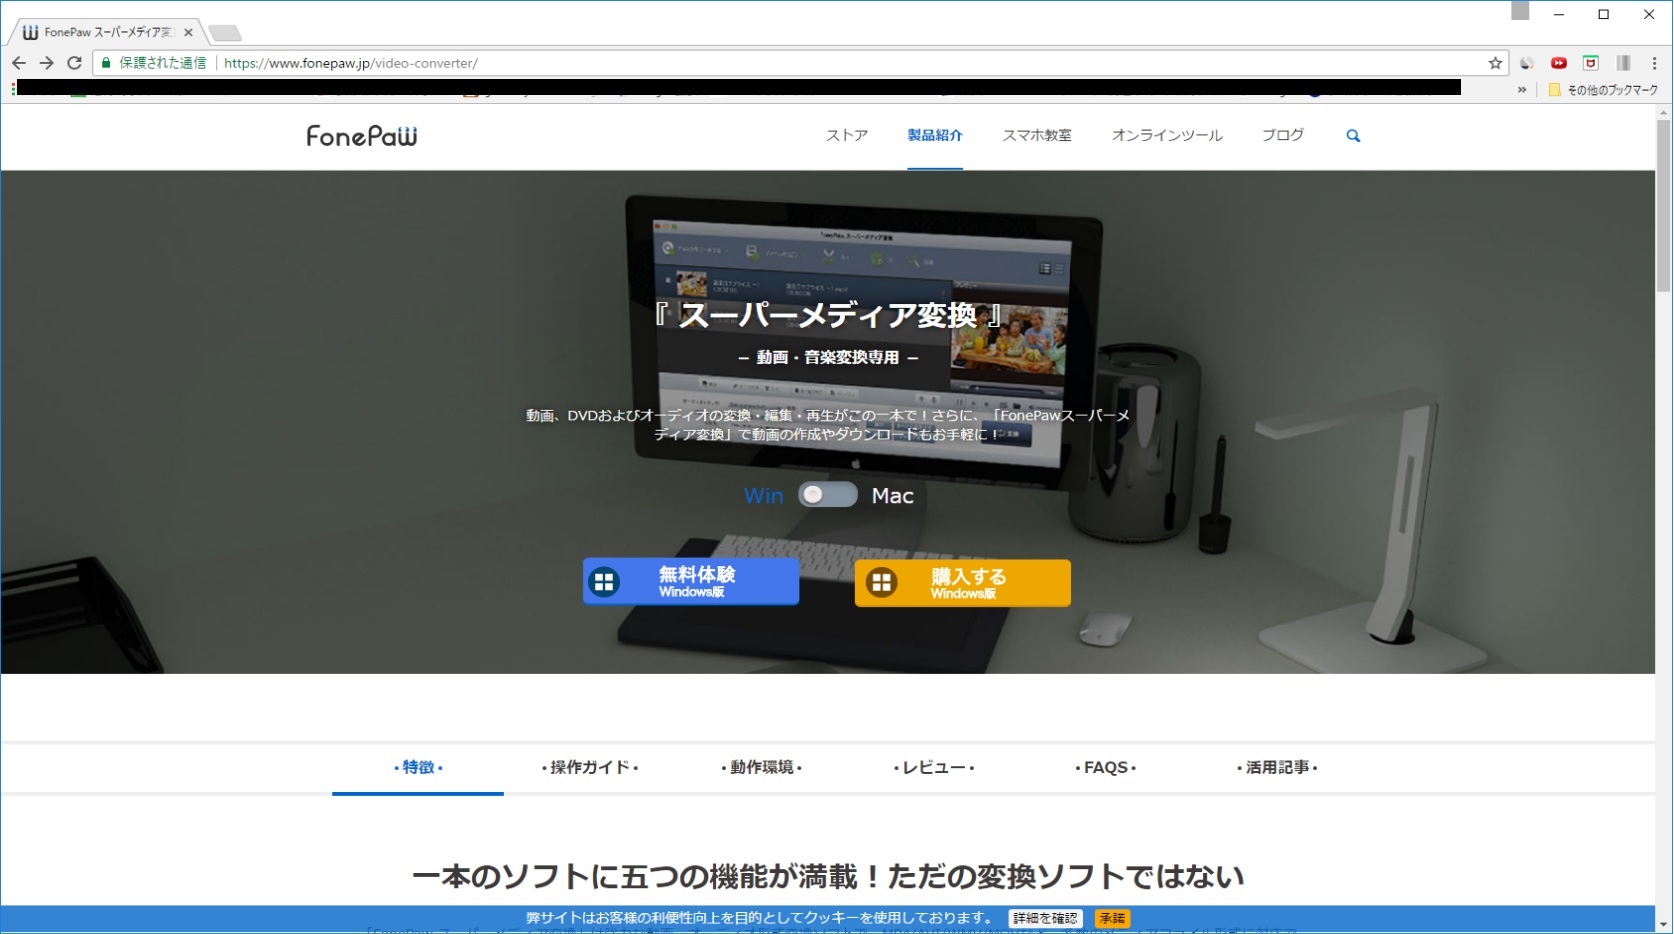Bookmark page with the star icon
Screen dimensions: 1674x934
[x=1495, y=63]
